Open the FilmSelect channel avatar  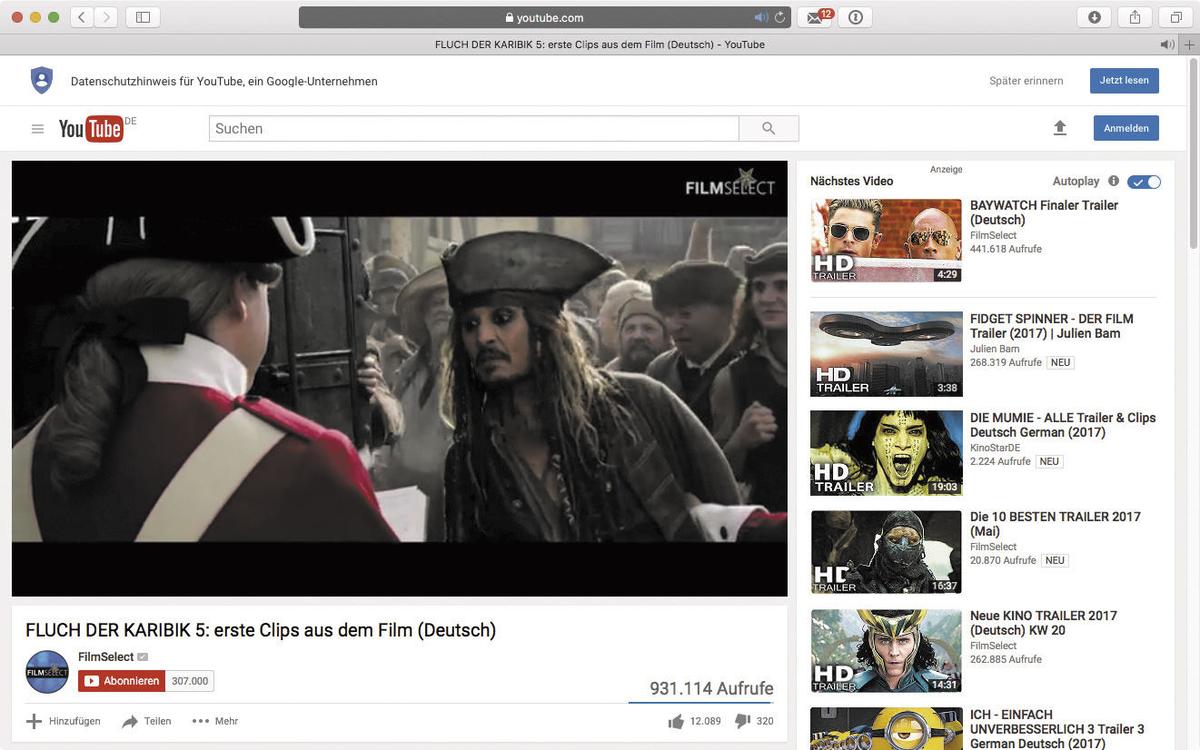coord(47,672)
